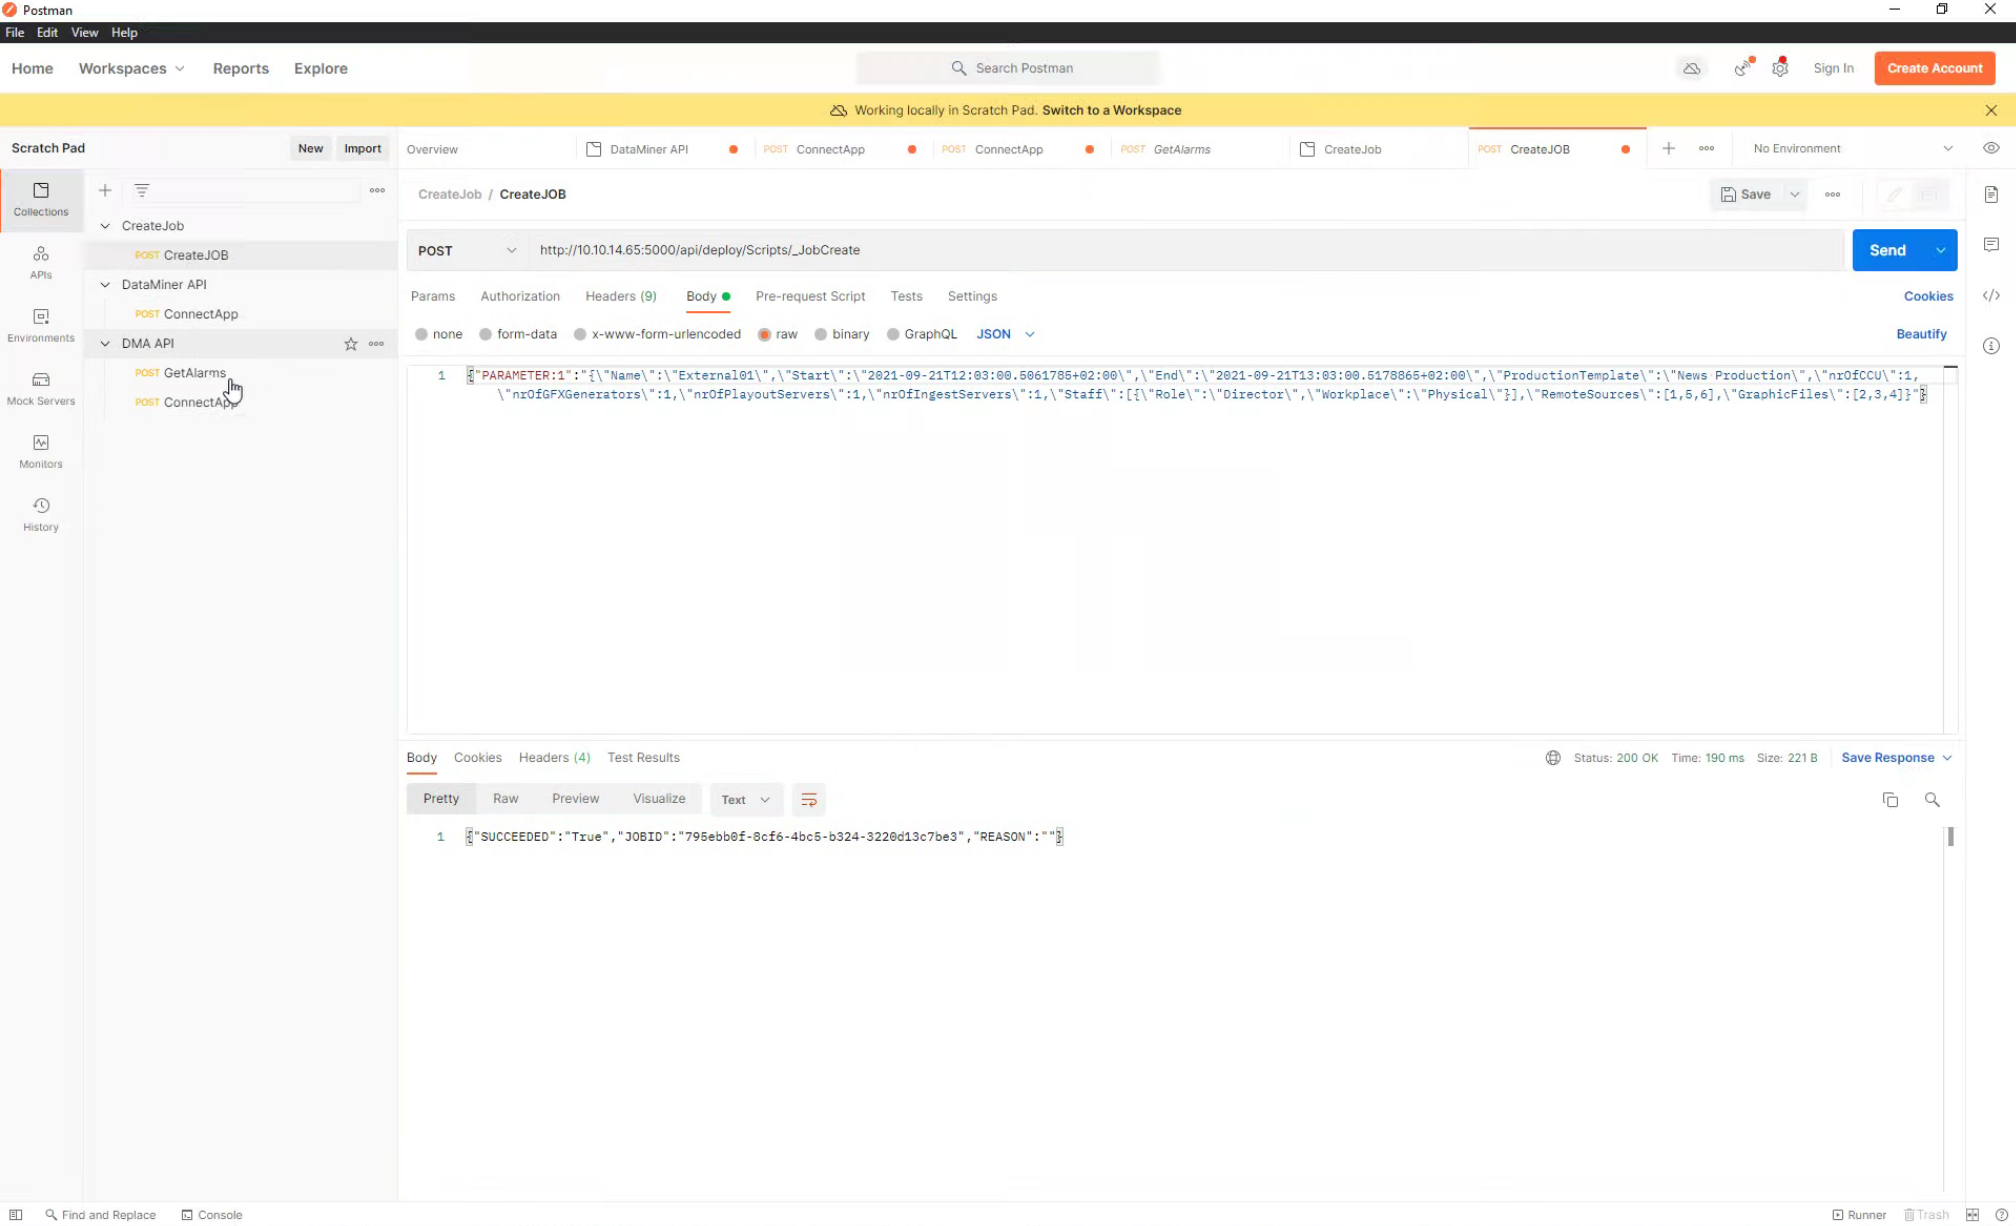Open the settings gear icon in header
Viewport: 2016px width, 1226px height.
pos(1780,68)
